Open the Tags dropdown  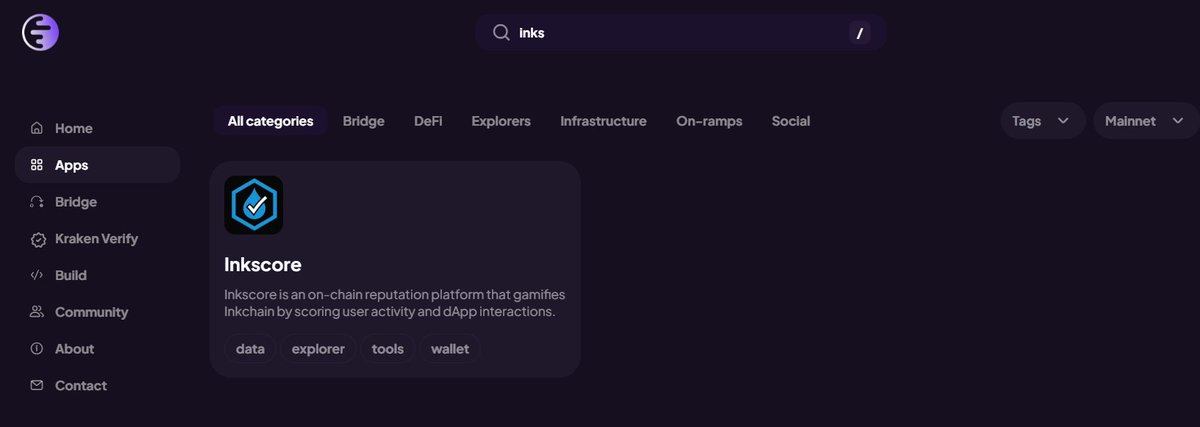[1043, 121]
